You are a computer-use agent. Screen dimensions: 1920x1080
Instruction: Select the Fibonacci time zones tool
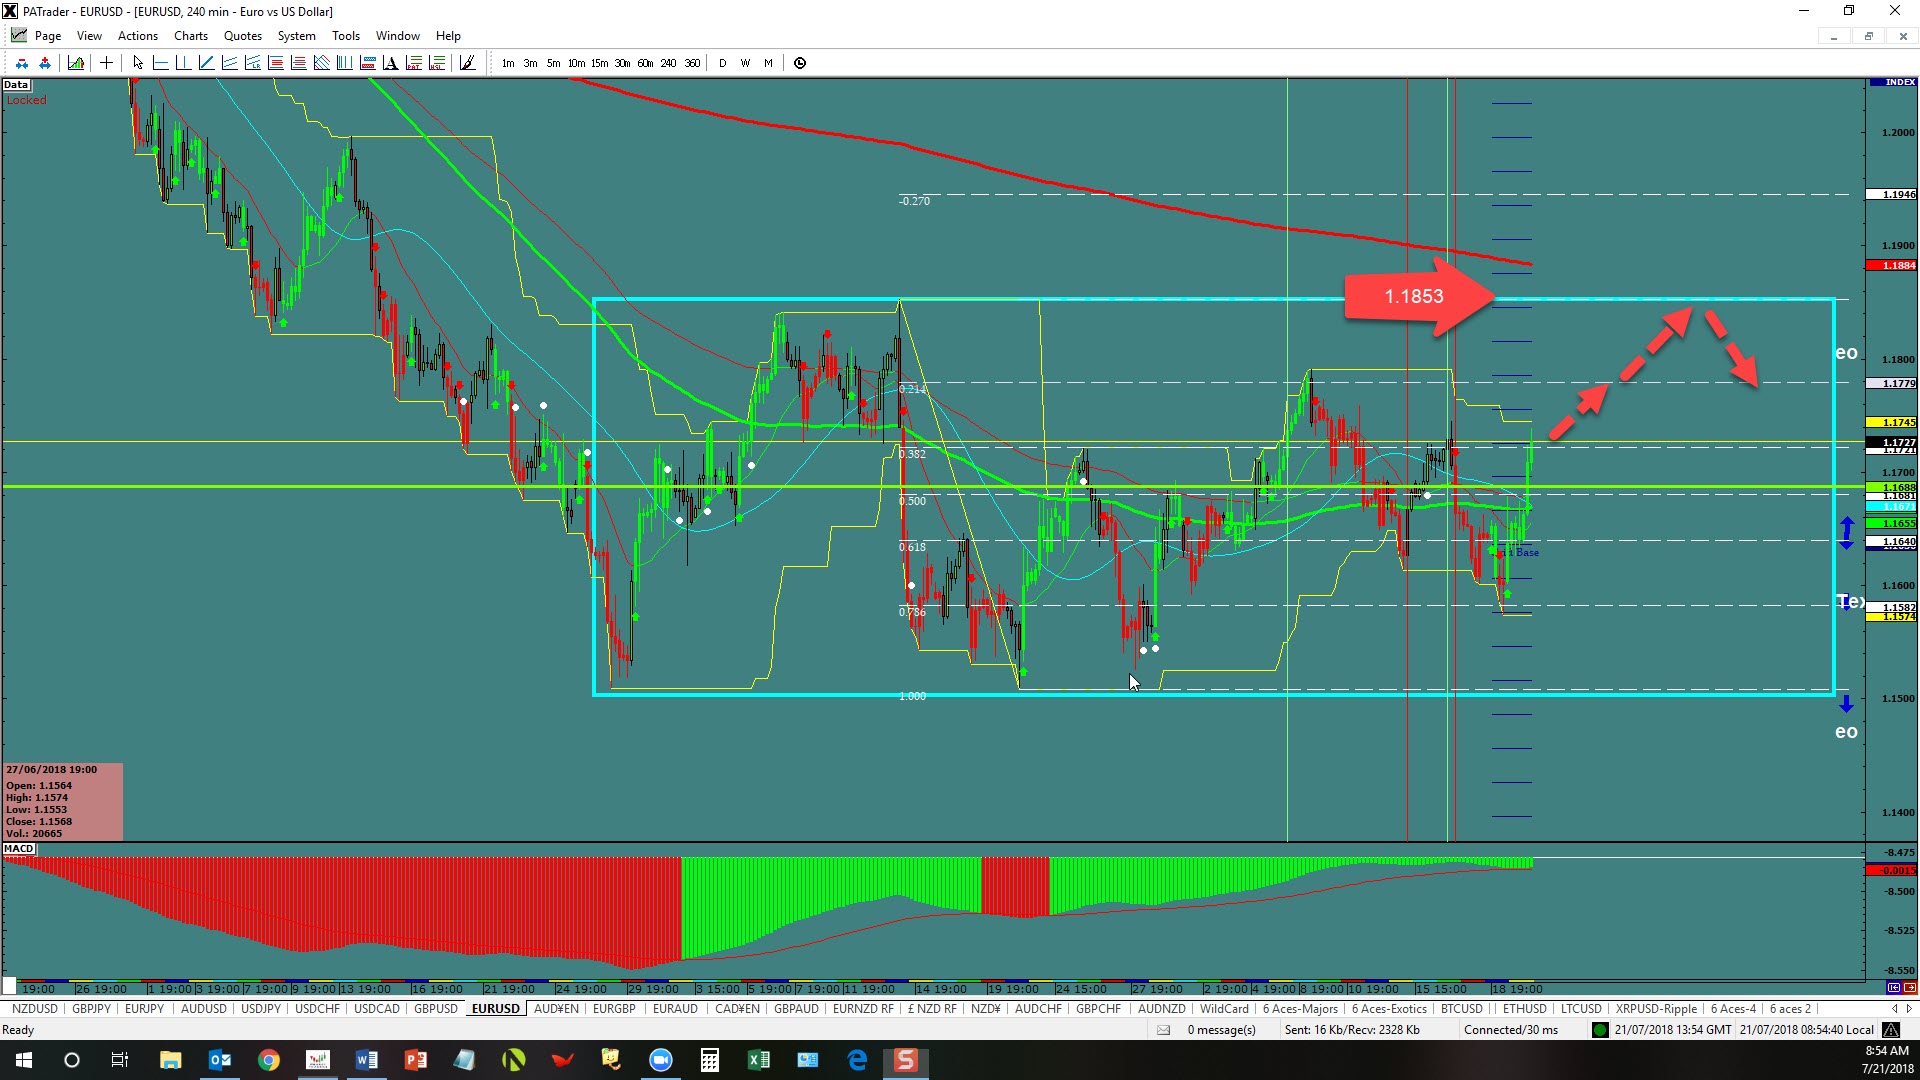tap(345, 63)
